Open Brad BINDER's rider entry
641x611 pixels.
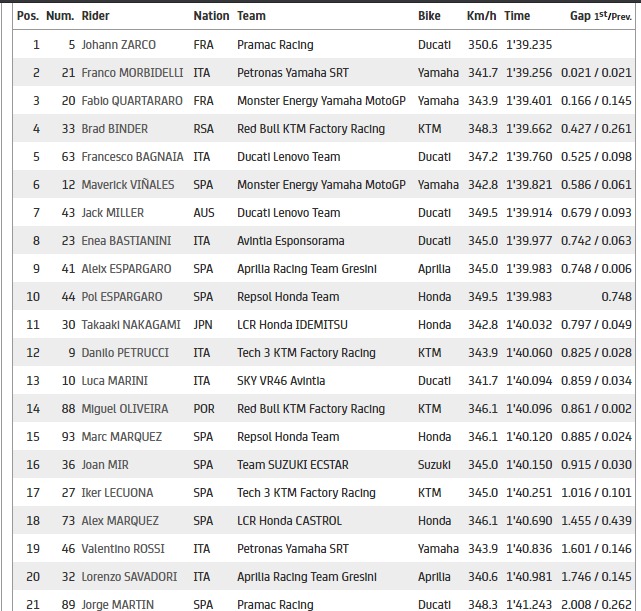[113, 129]
